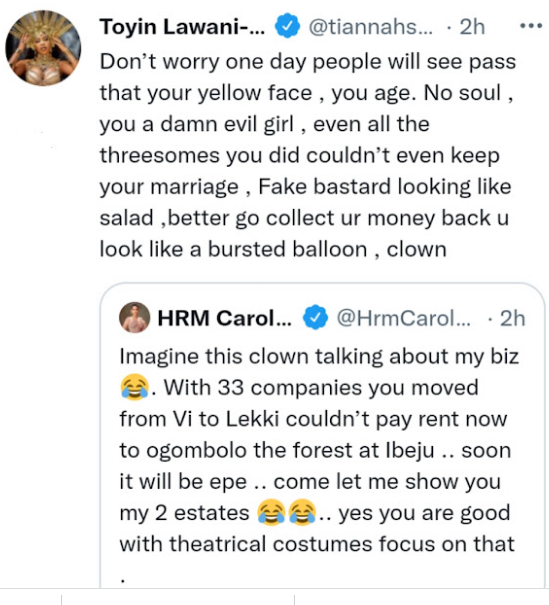
Task: Click the HRM Carol display name
Action: 224,318
